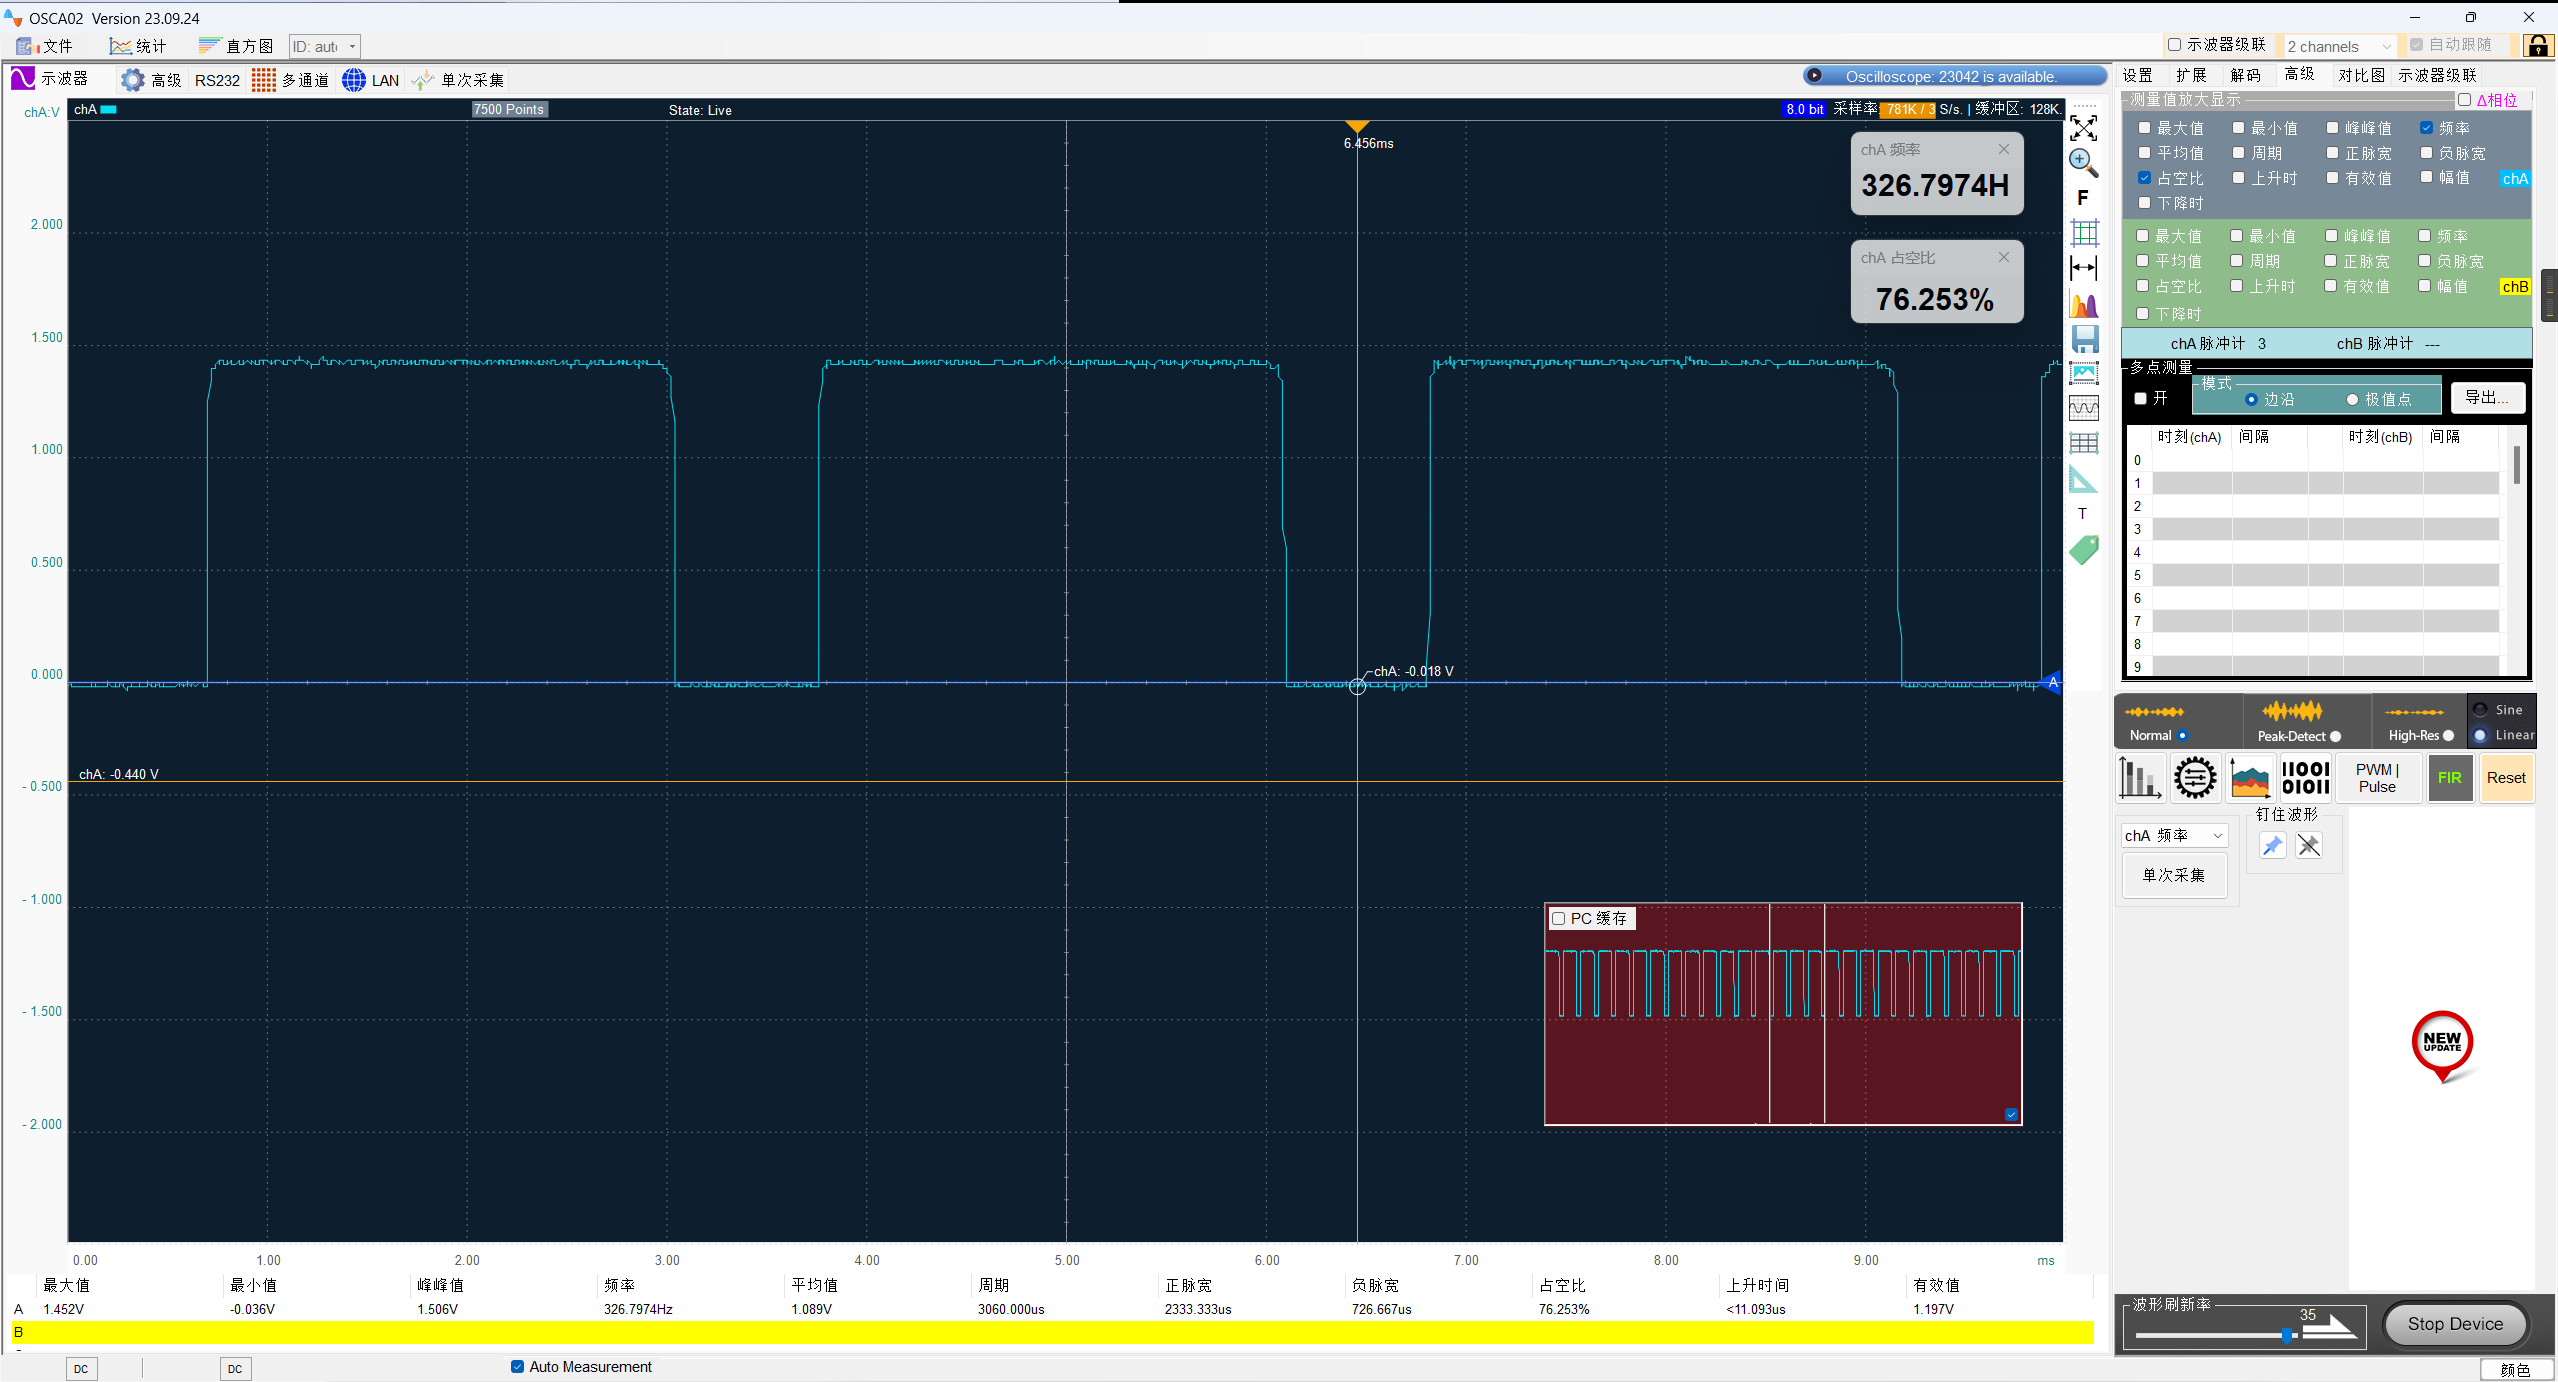
Task: Open the 直方图 menu
Action: (x=236, y=46)
